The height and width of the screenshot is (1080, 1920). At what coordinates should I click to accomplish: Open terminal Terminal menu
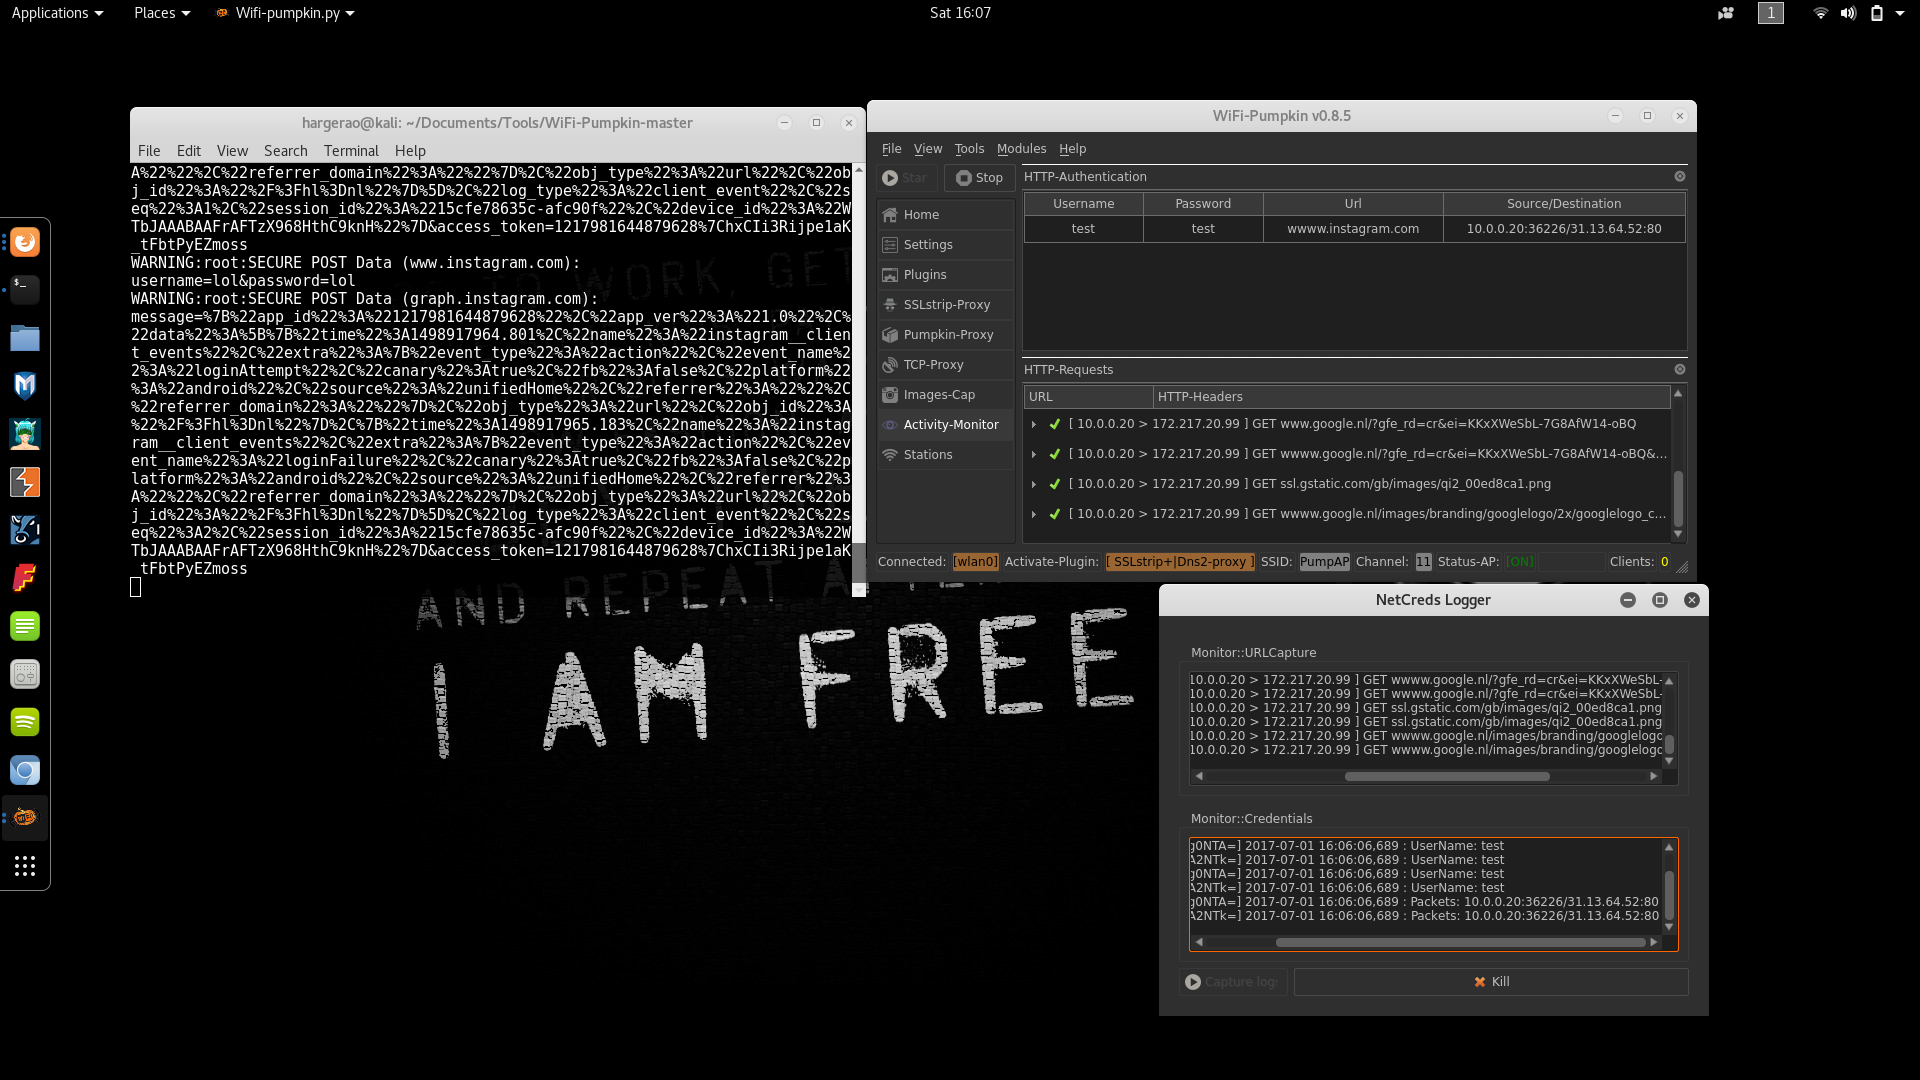(x=351, y=151)
